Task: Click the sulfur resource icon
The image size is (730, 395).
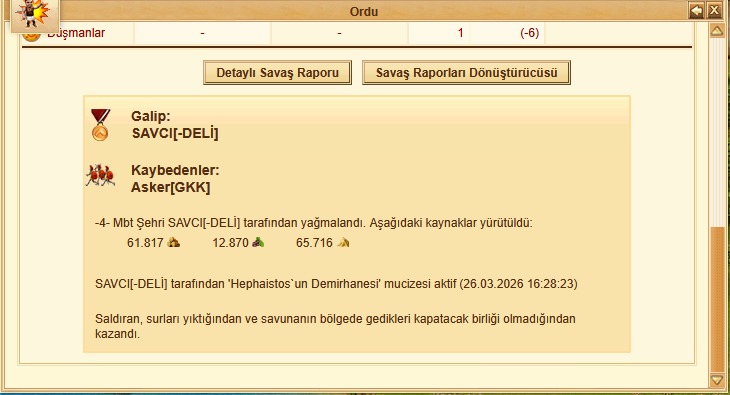Action: click(x=343, y=242)
